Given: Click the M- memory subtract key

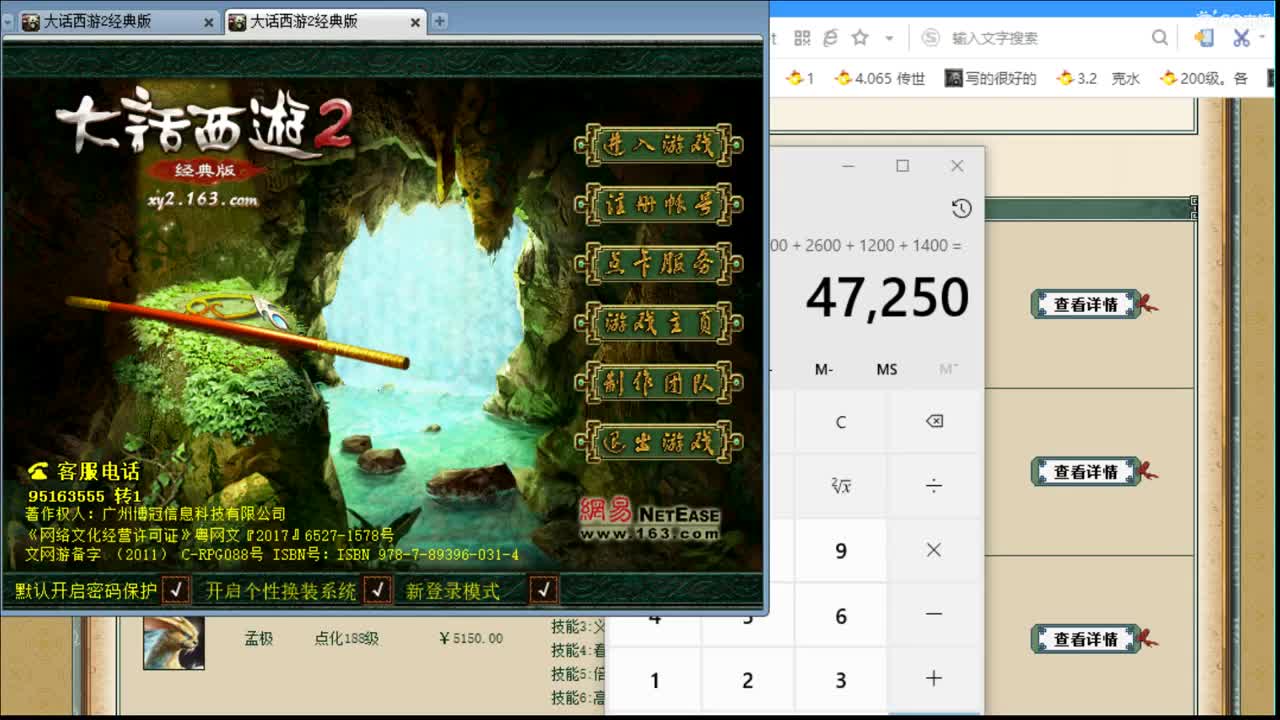Looking at the screenshot, I should point(824,369).
